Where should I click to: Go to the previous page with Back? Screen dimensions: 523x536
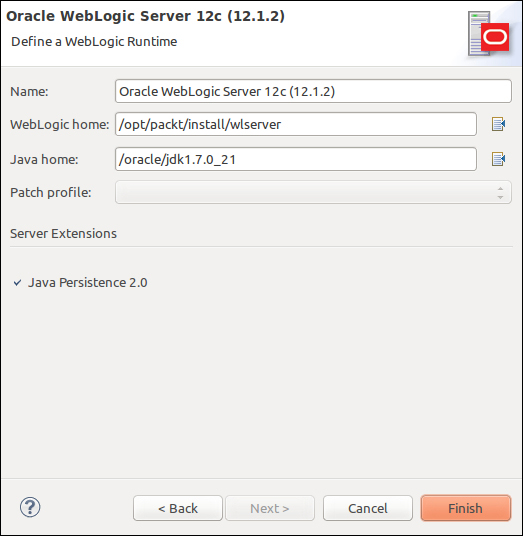178,508
